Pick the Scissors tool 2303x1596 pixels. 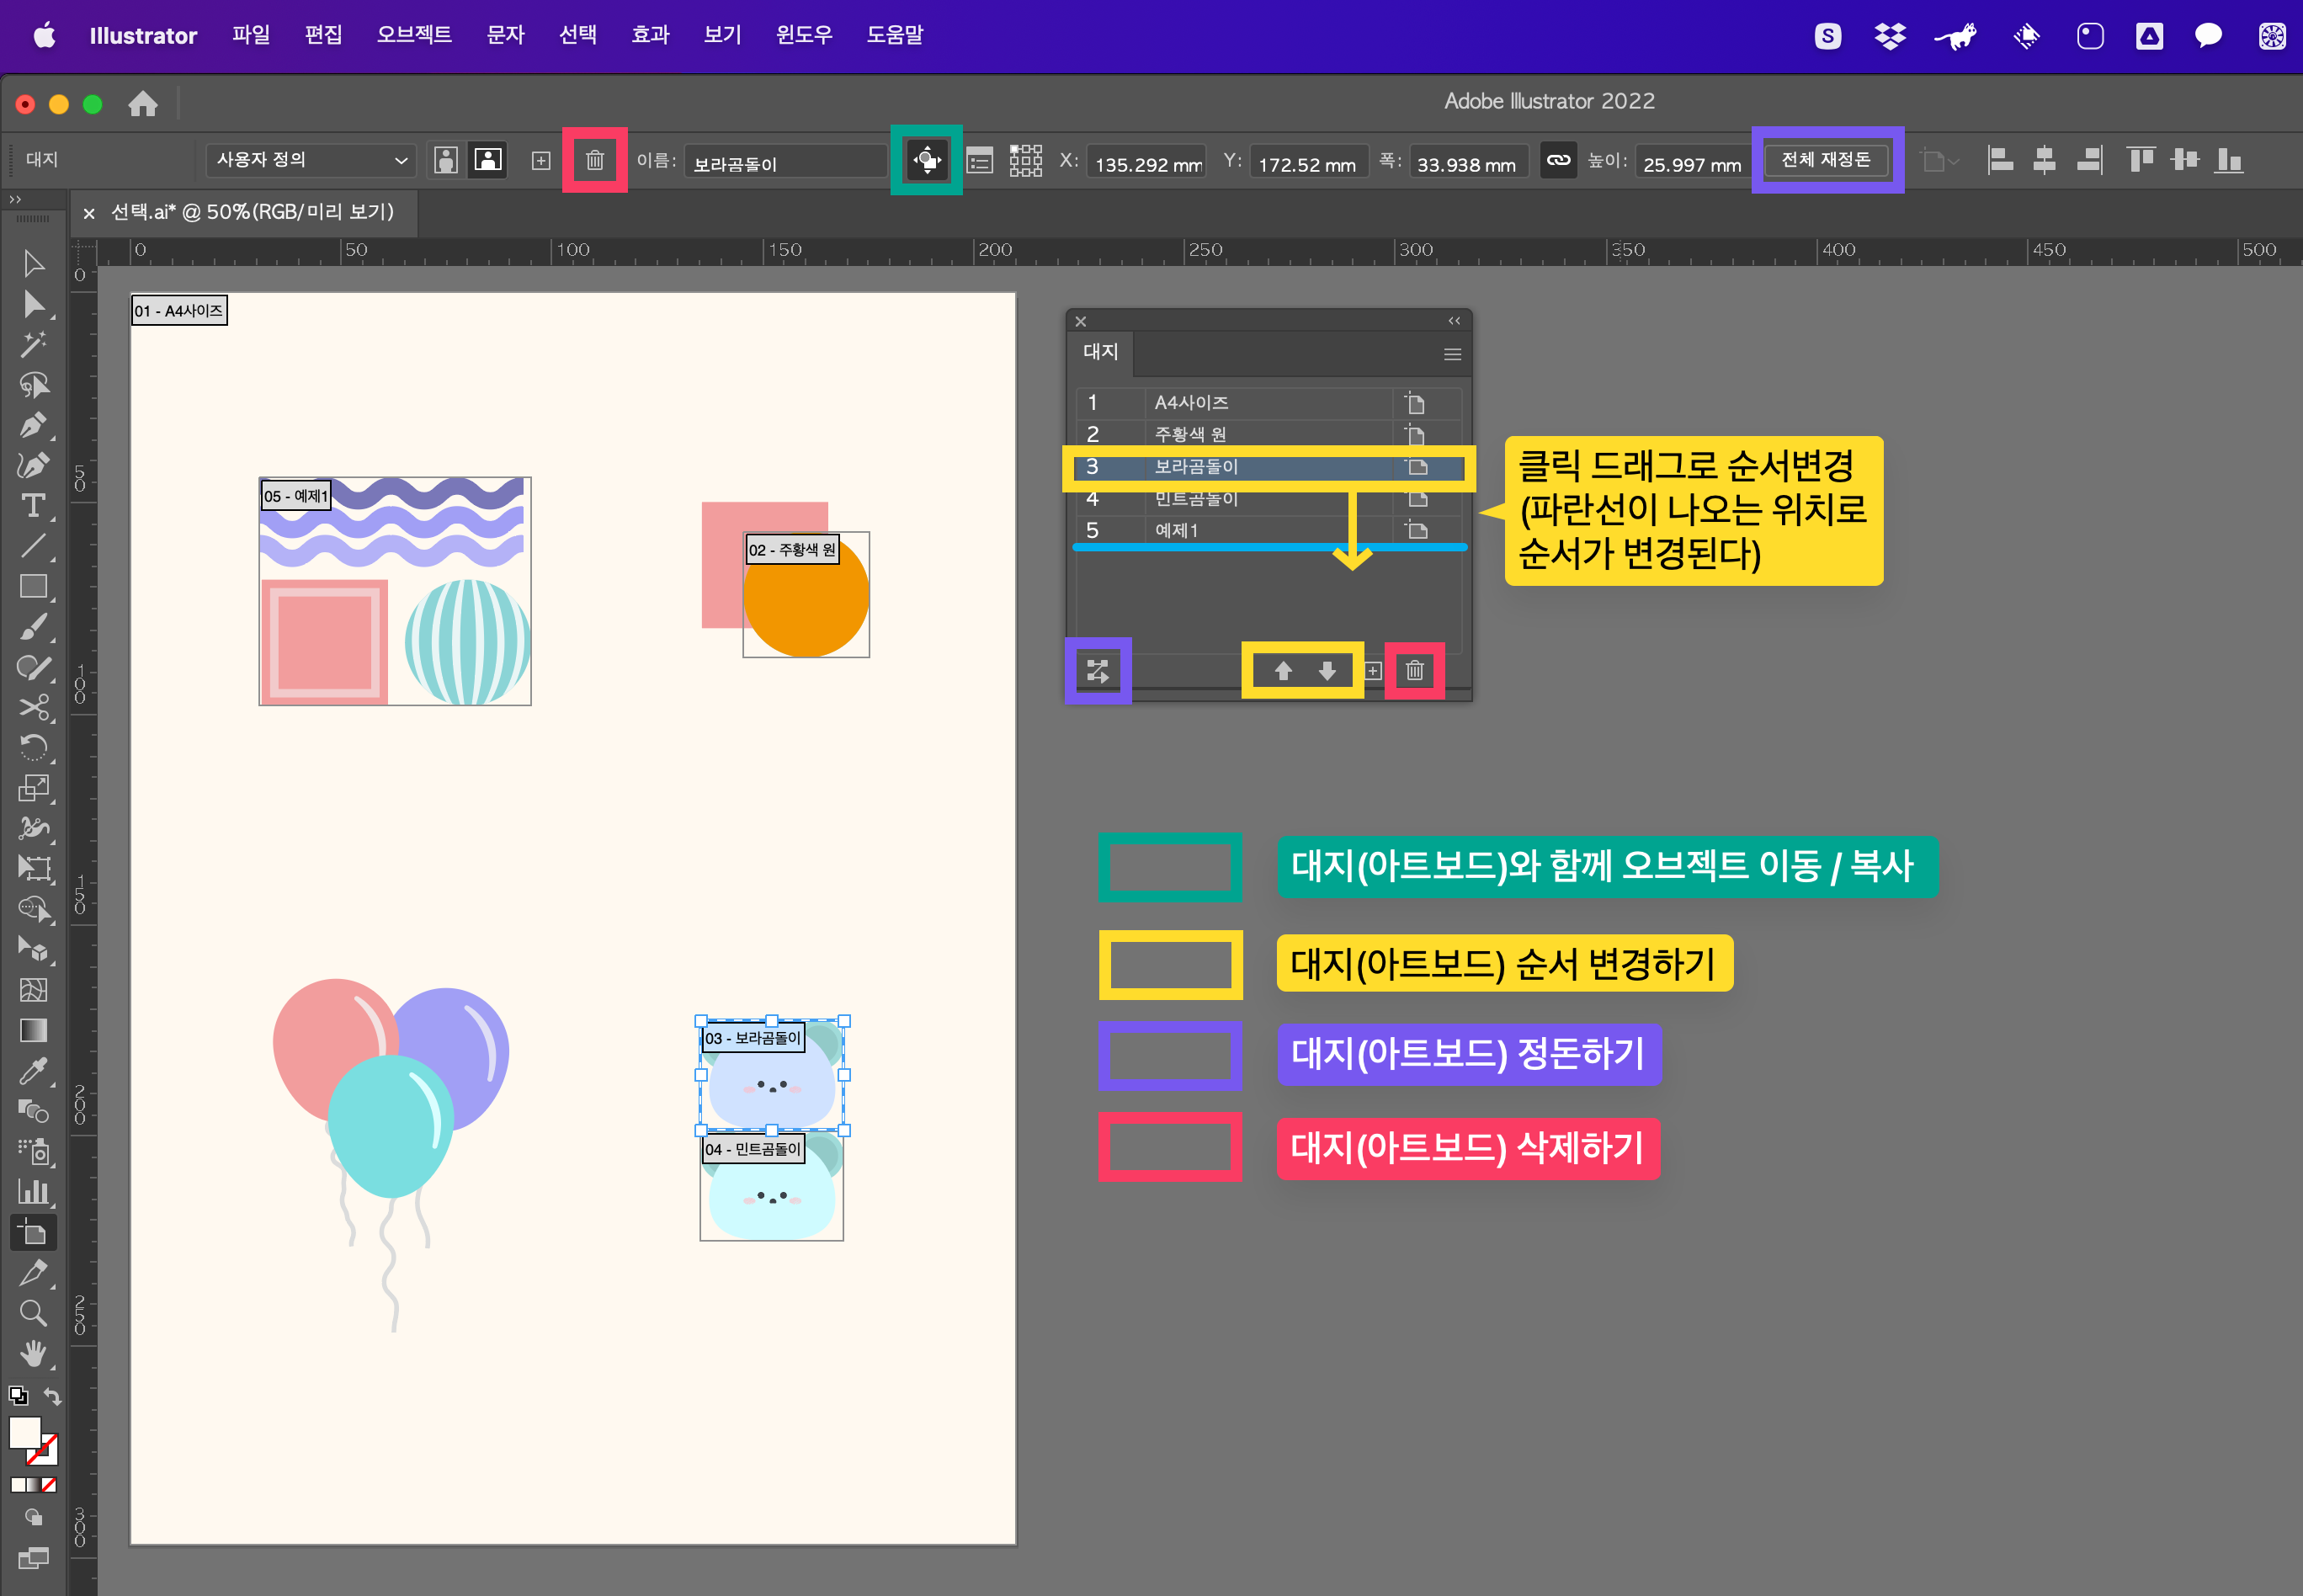[x=33, y=707]
